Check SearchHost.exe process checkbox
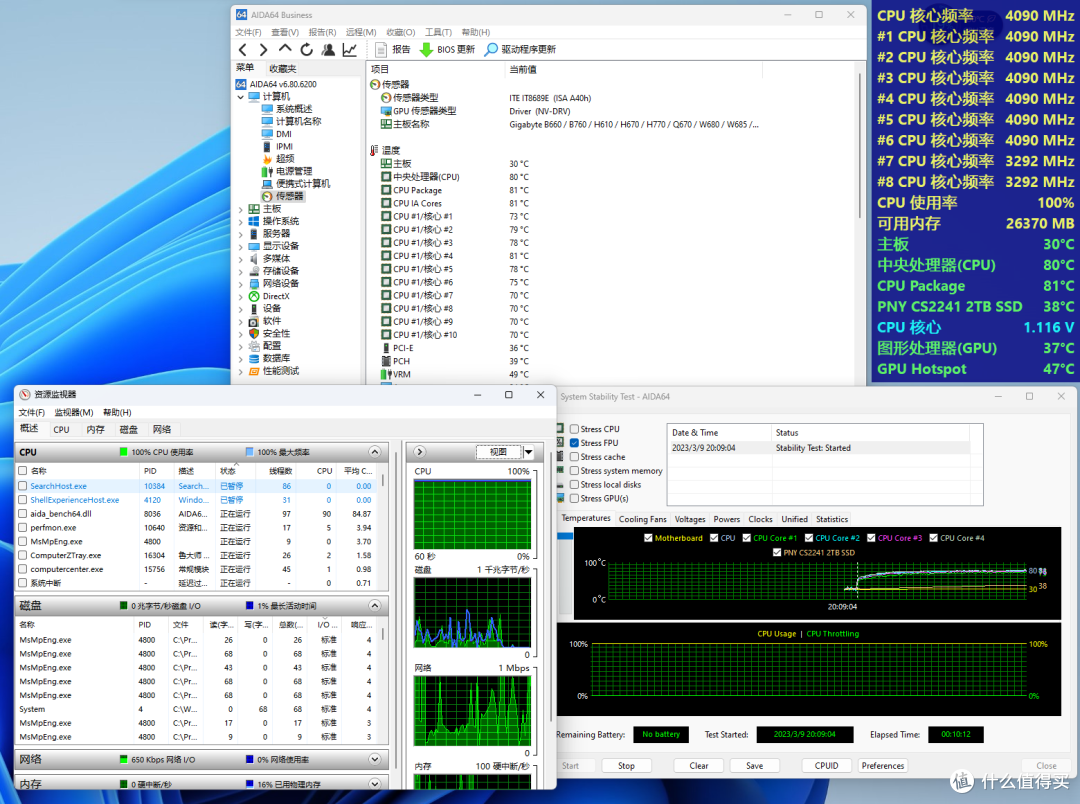 coord(23,486)
